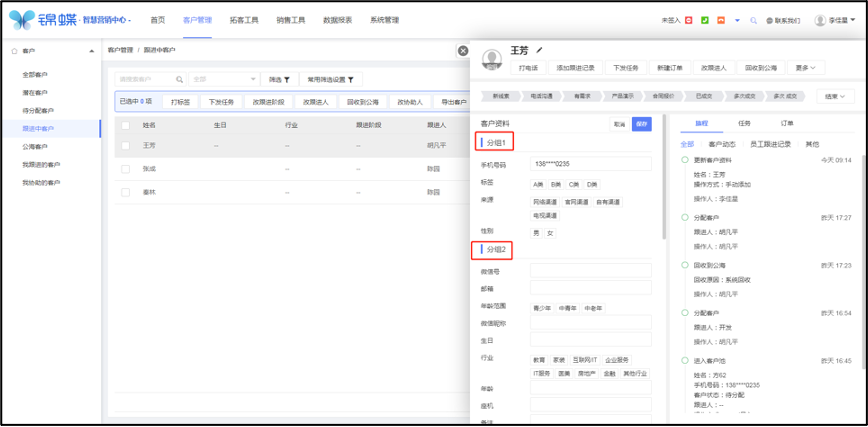Collapse the 客户 sidebar section
Screen dimensions: 868x427
coord(91,51)
